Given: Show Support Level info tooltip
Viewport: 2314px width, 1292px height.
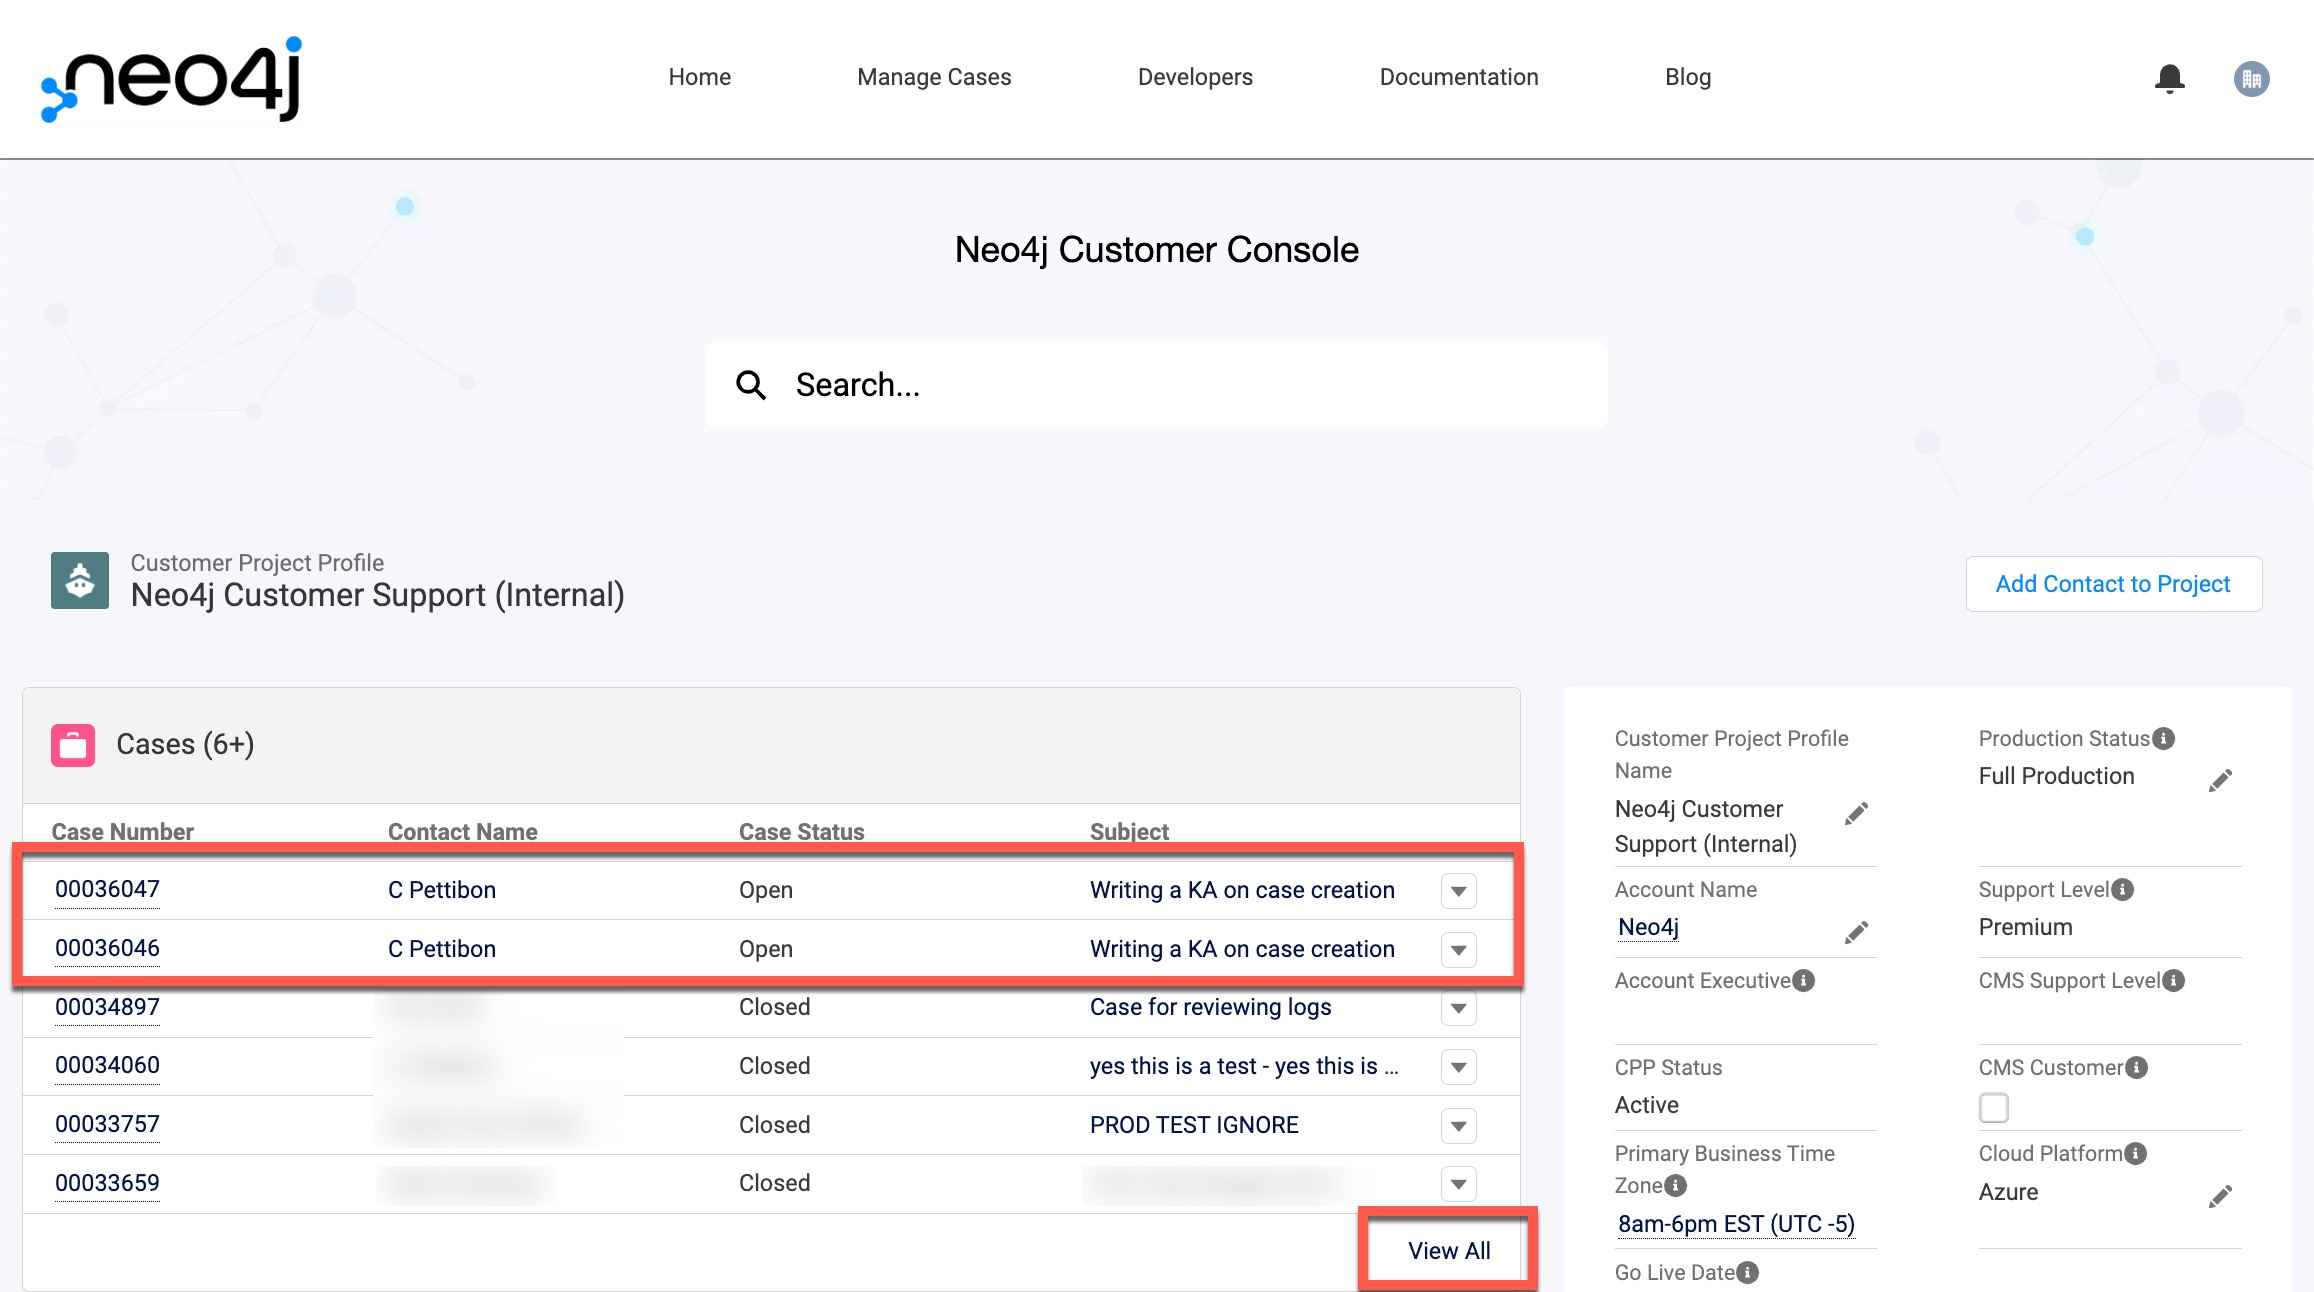Looking at the screenshot, I should coord(2122,890).
